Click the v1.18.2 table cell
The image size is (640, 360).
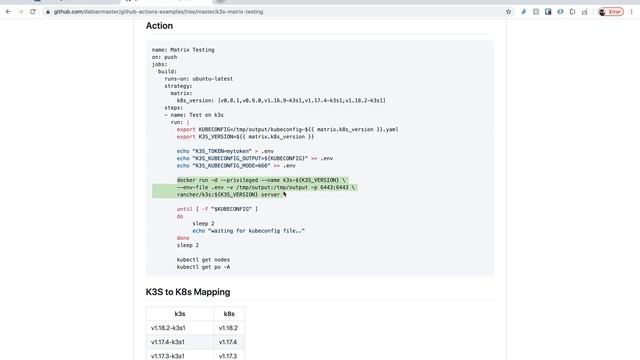pos(229,328)
